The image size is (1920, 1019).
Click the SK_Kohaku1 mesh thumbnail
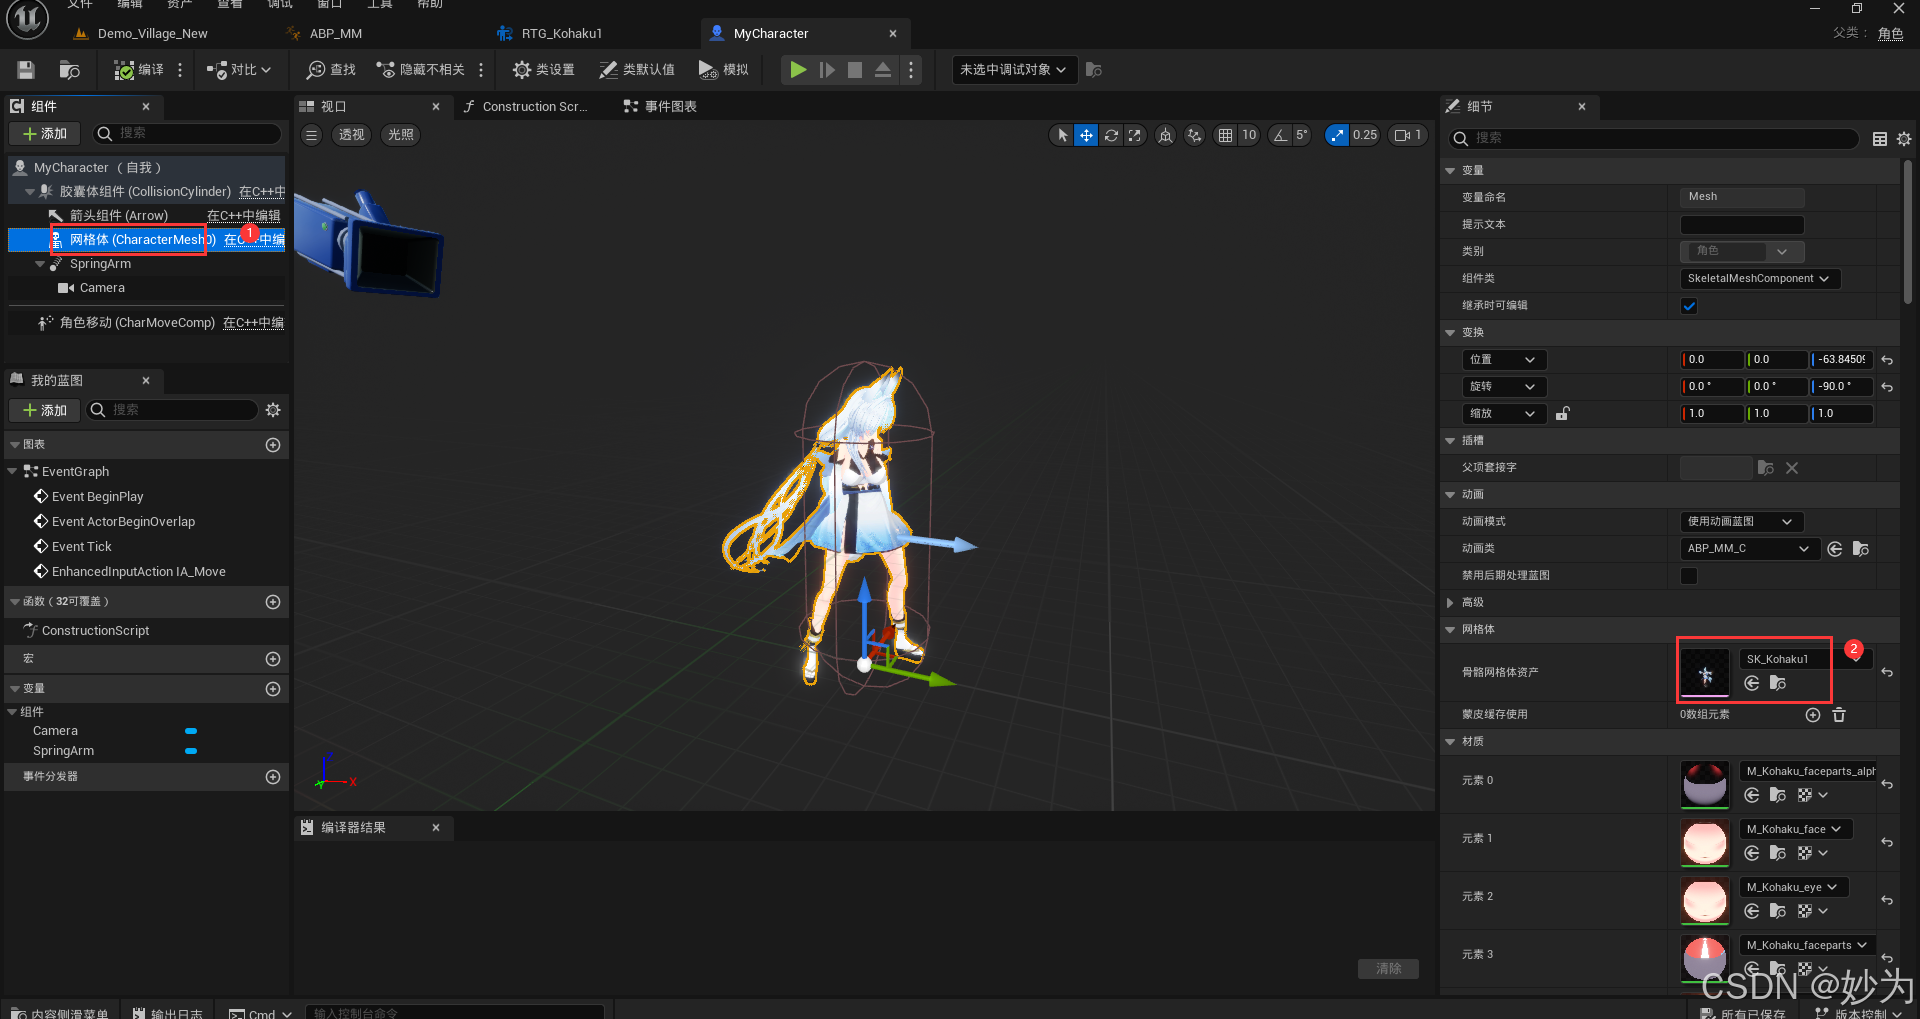1705,673
